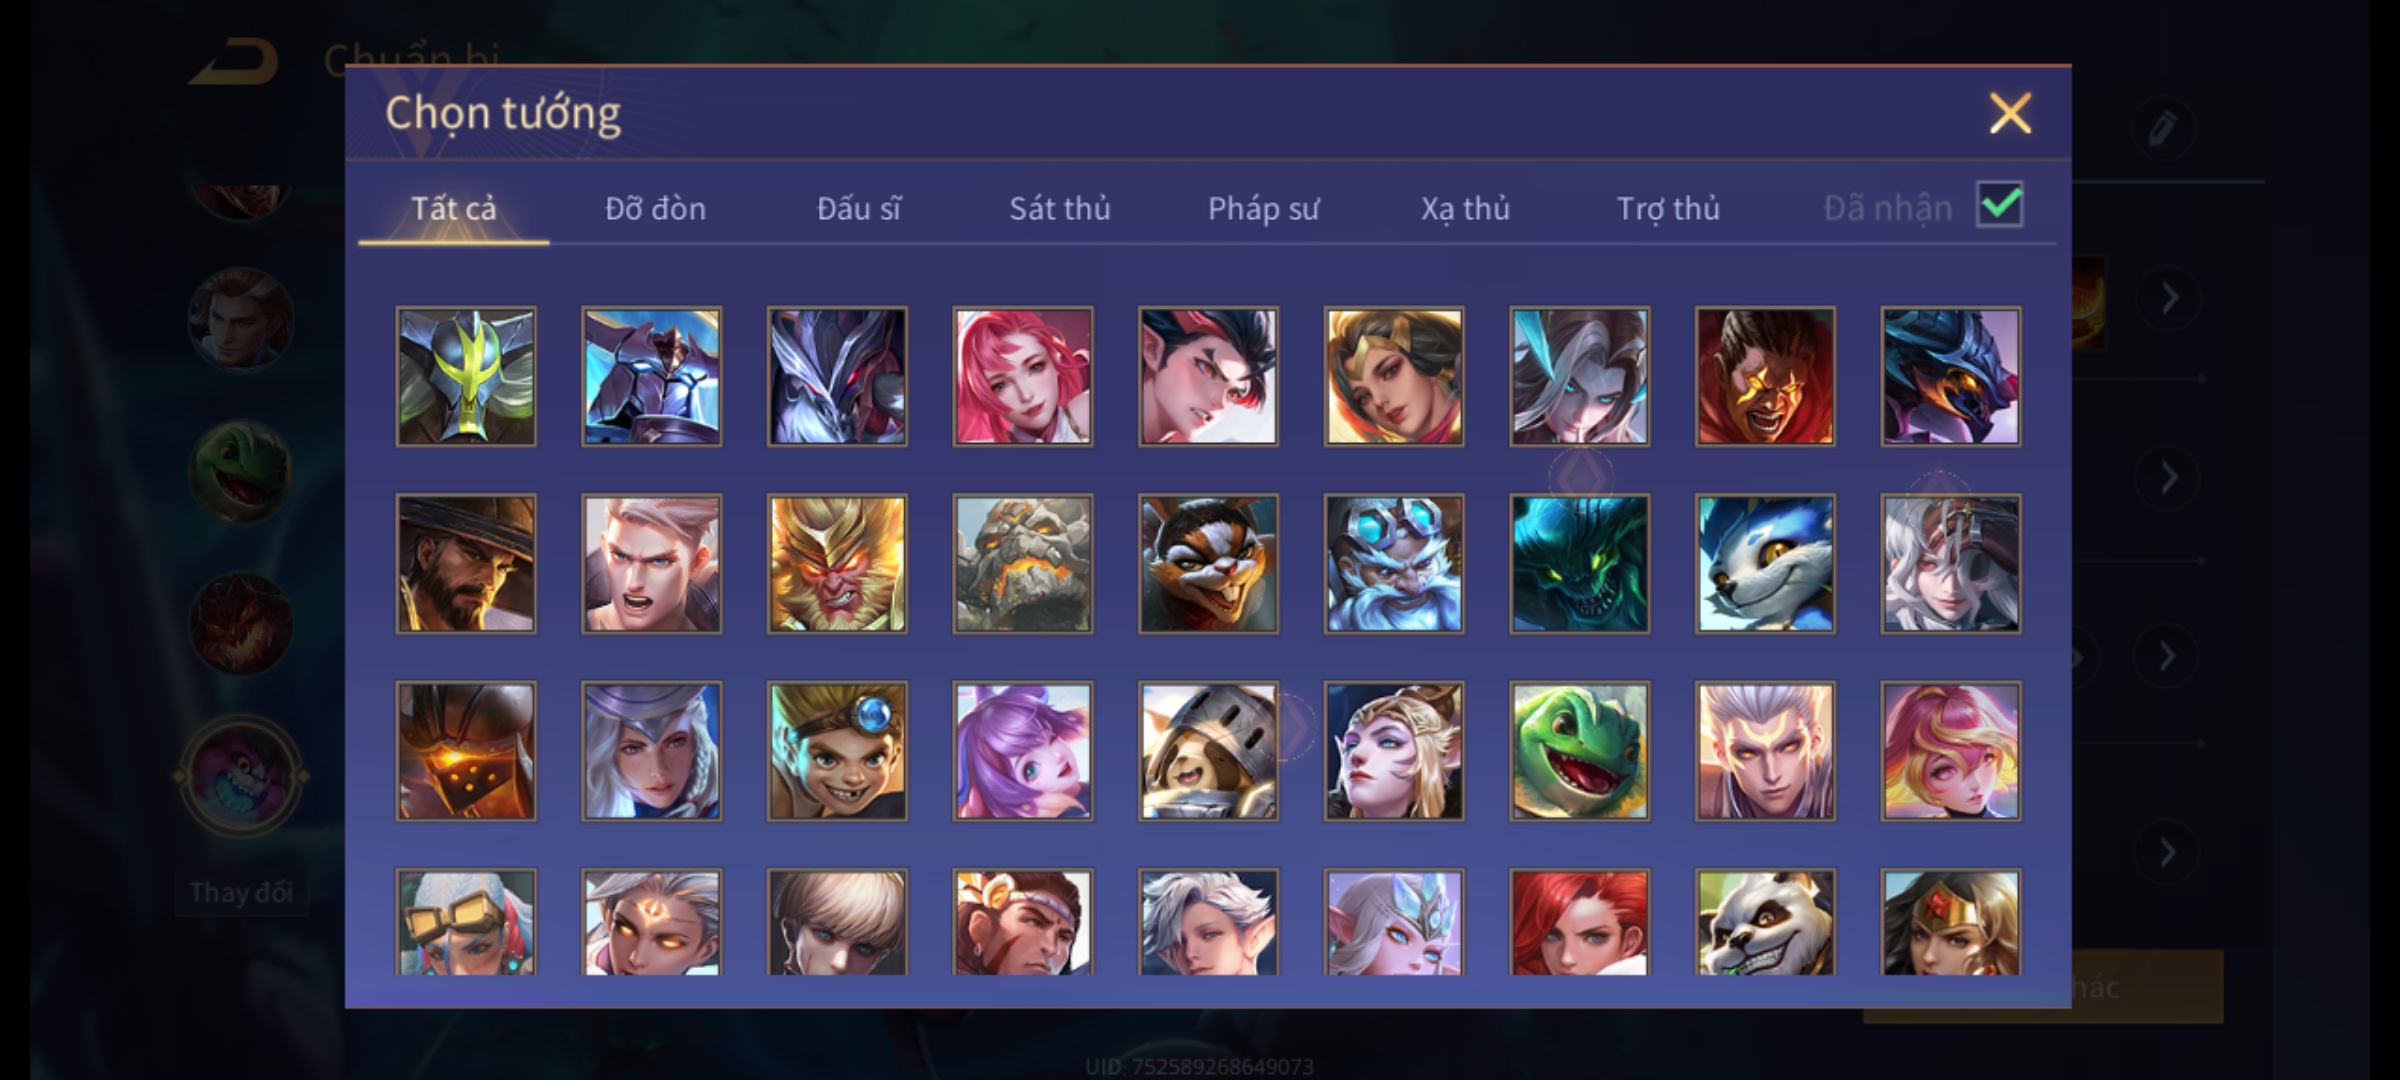Show the Pháp sư hero category
The height and width of the screenshot is (1080, 2400).
point(1263,208)
